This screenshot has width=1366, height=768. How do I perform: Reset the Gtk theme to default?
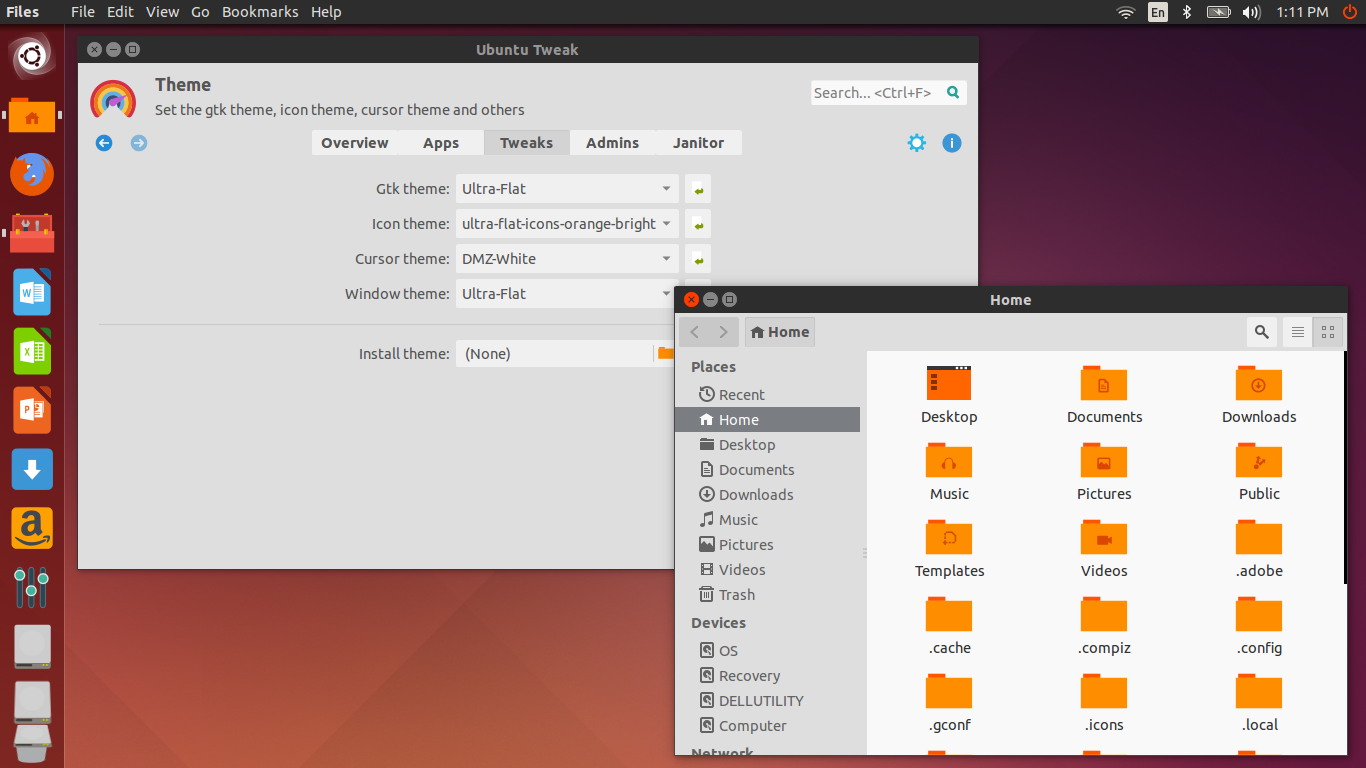(x=698, y=189)
